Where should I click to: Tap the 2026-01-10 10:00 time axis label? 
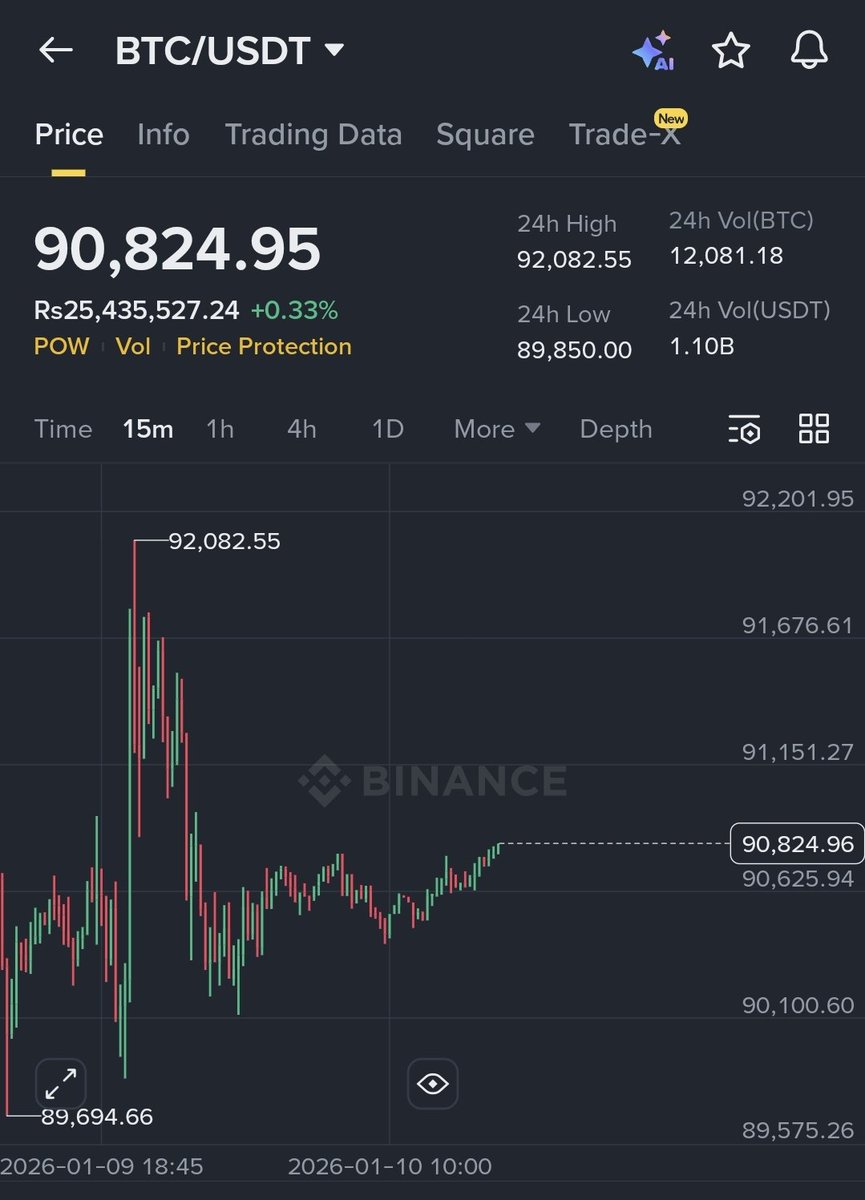coord(390,1167)
